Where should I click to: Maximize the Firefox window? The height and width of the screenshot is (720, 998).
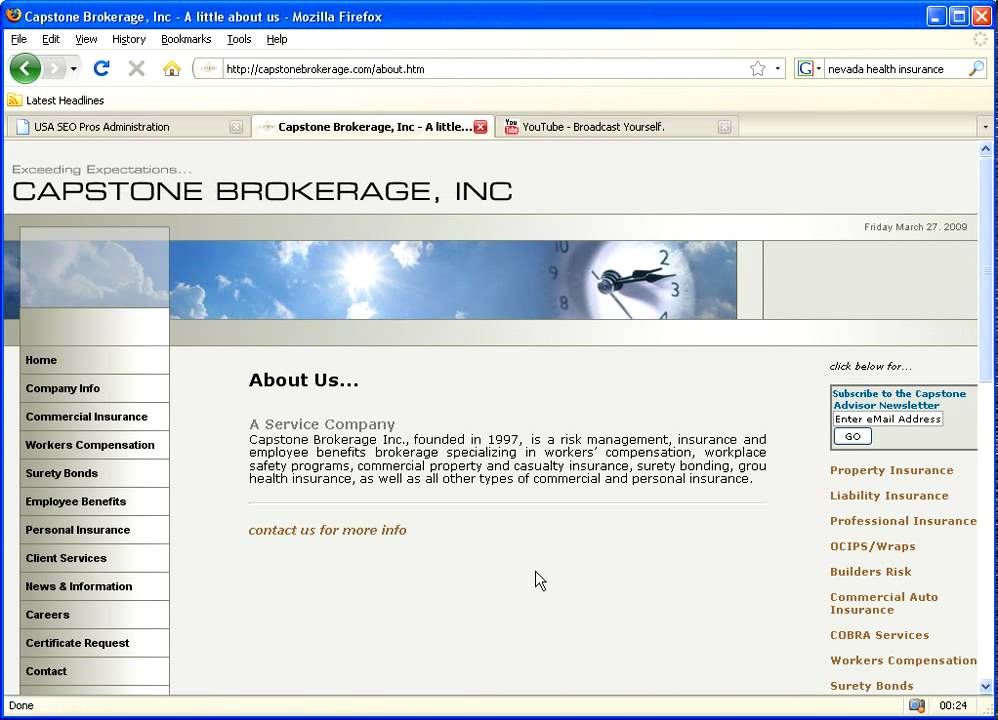click(959, 16)
